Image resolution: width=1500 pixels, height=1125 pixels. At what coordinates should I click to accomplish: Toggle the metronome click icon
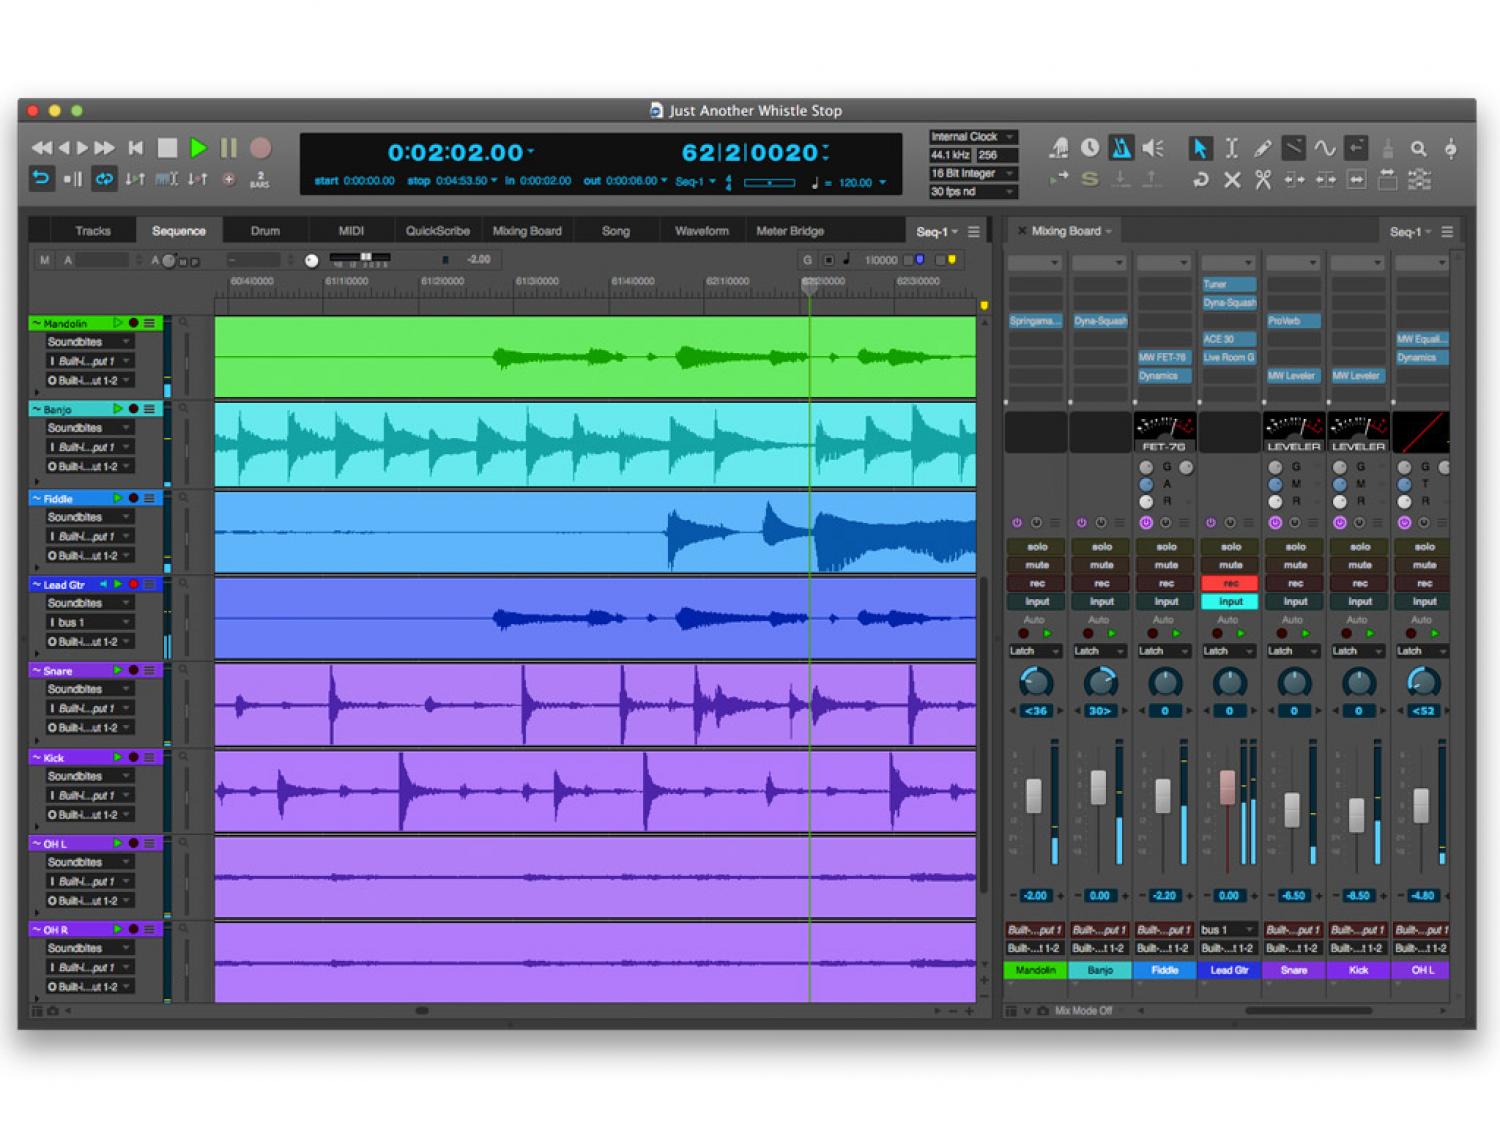pos(1121,149)
